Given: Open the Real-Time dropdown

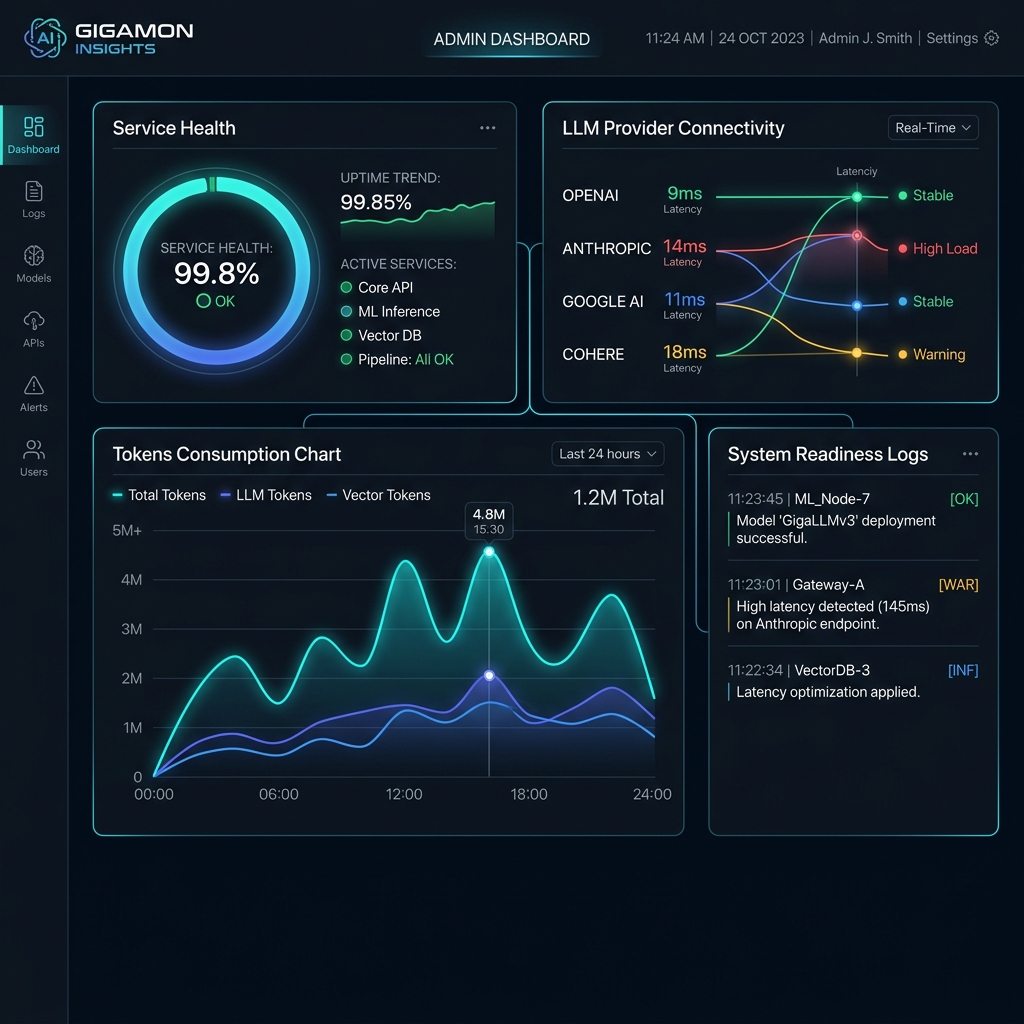Looking at the screenshot, I should coord(933,128).
